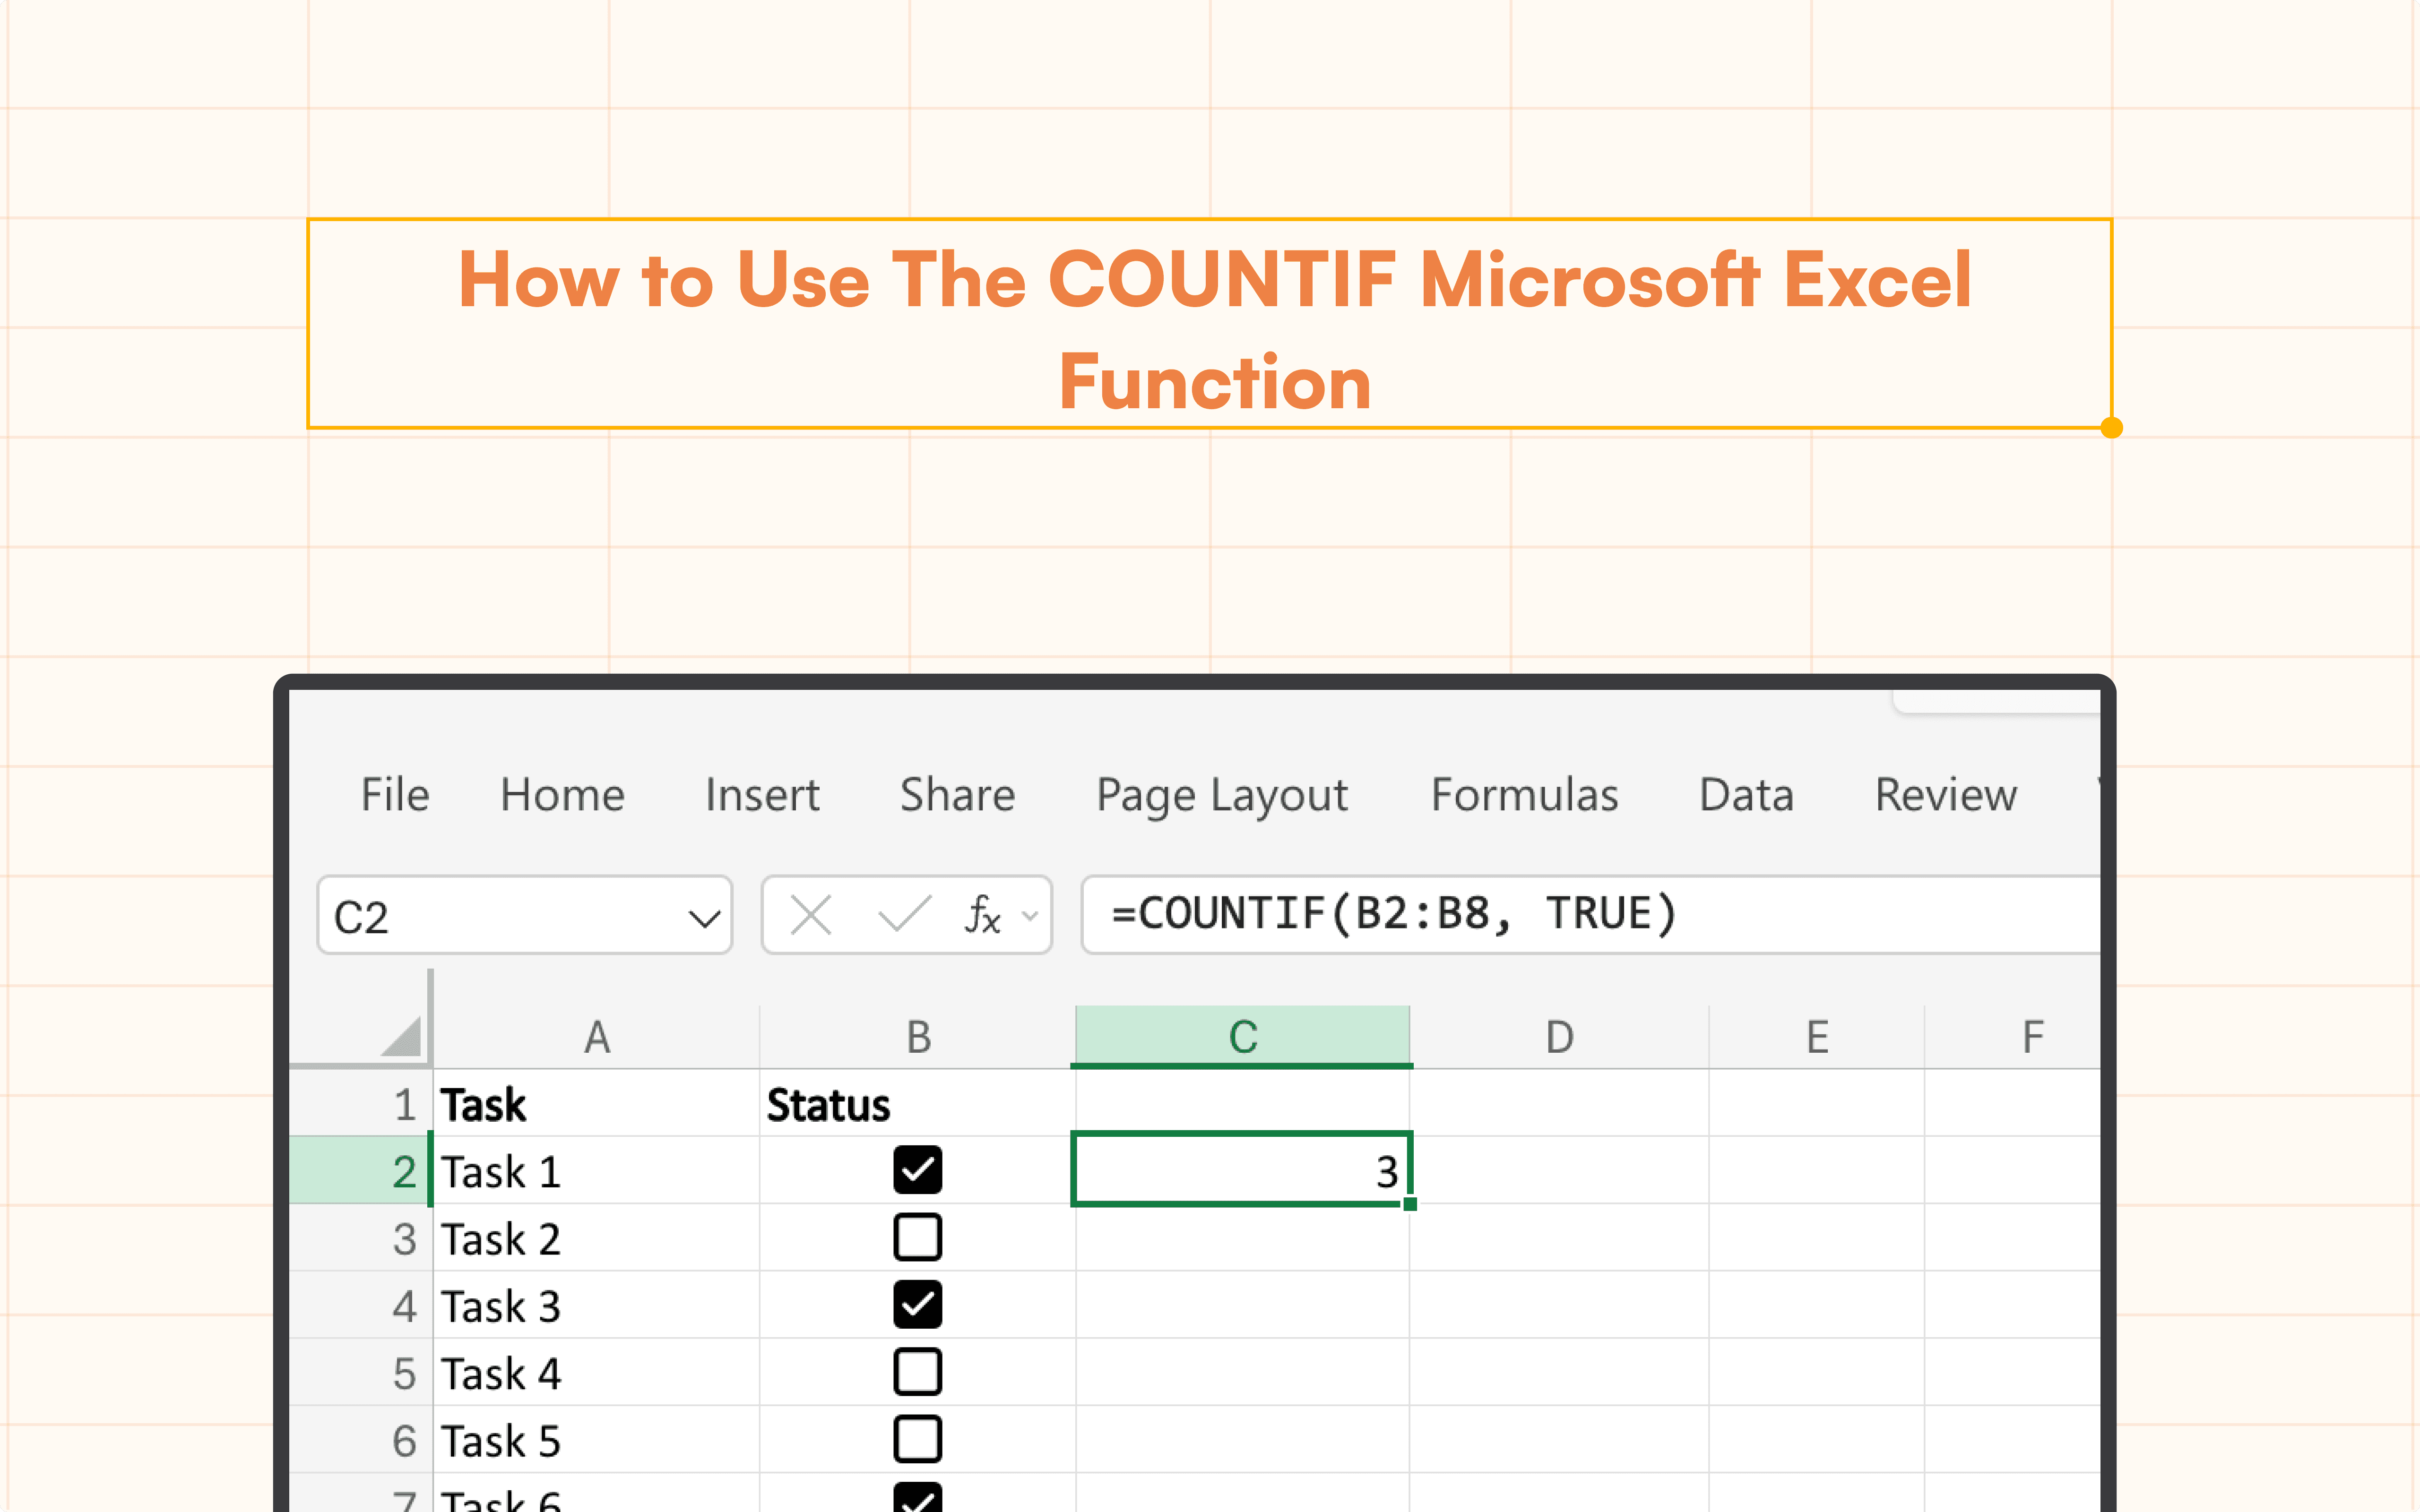This screenshot has width=2420, height=1512.
Task: Click the formula bar with COUNTIF formula
Action: click(x=1590, y=915)
